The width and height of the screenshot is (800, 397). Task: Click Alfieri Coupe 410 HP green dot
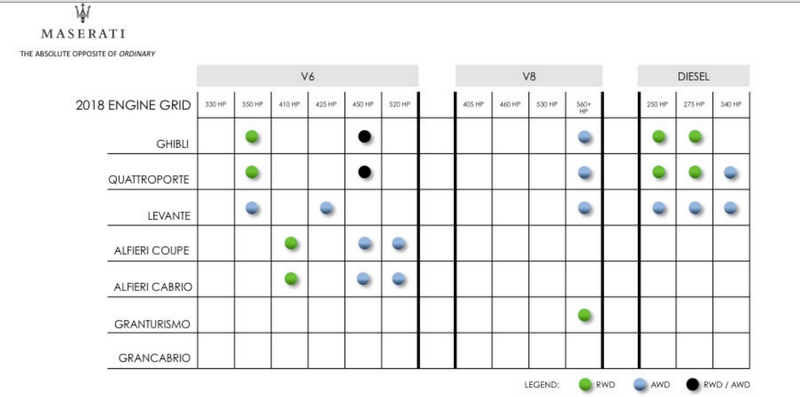pyautogui.click(x=291, y=243)
